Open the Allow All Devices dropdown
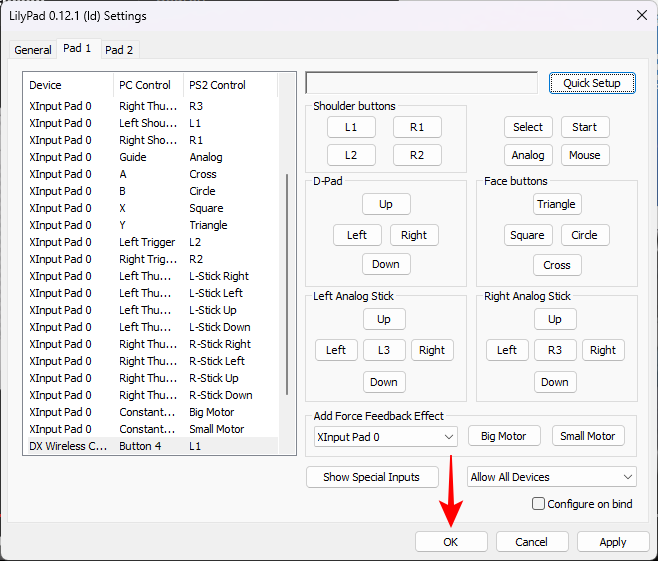The image size is (658, 561). (551, 477)
